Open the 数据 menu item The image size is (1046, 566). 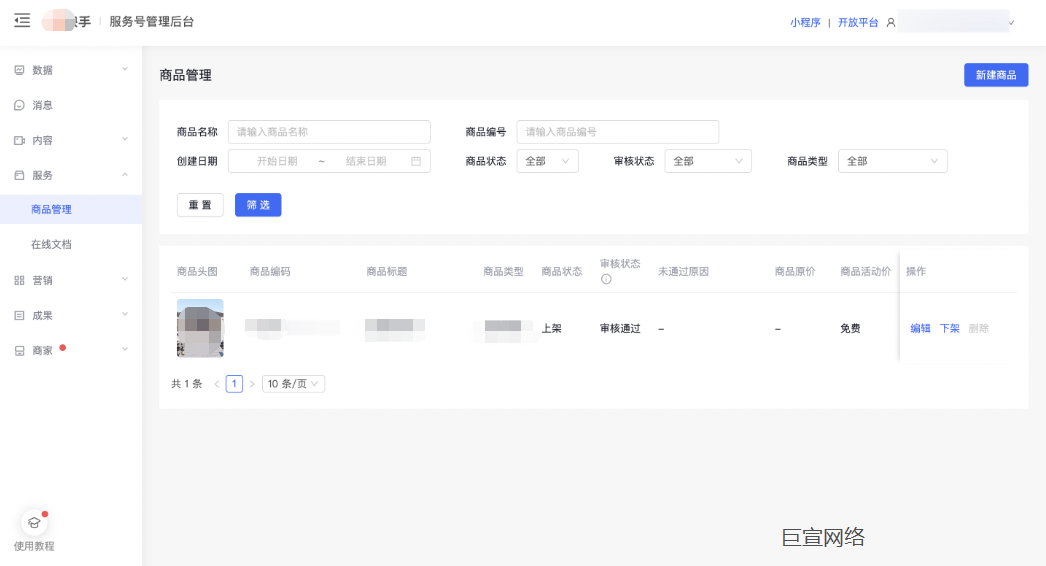pyautogui.click(x=71, y=70)
